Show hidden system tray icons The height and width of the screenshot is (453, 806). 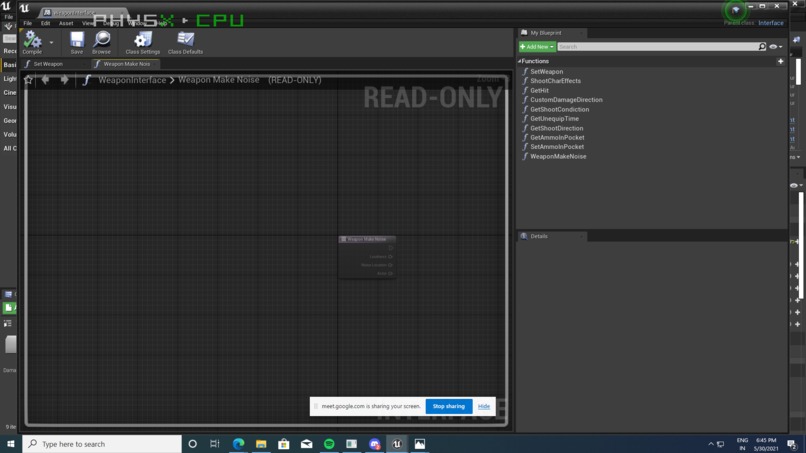pyautogui.click(x=710, y=444)
